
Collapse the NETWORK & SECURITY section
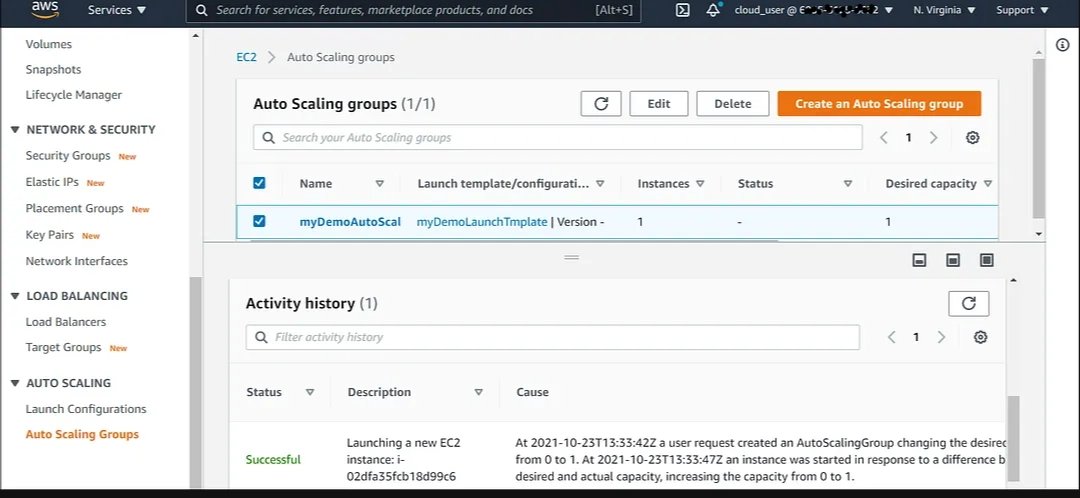click(15, 129)
